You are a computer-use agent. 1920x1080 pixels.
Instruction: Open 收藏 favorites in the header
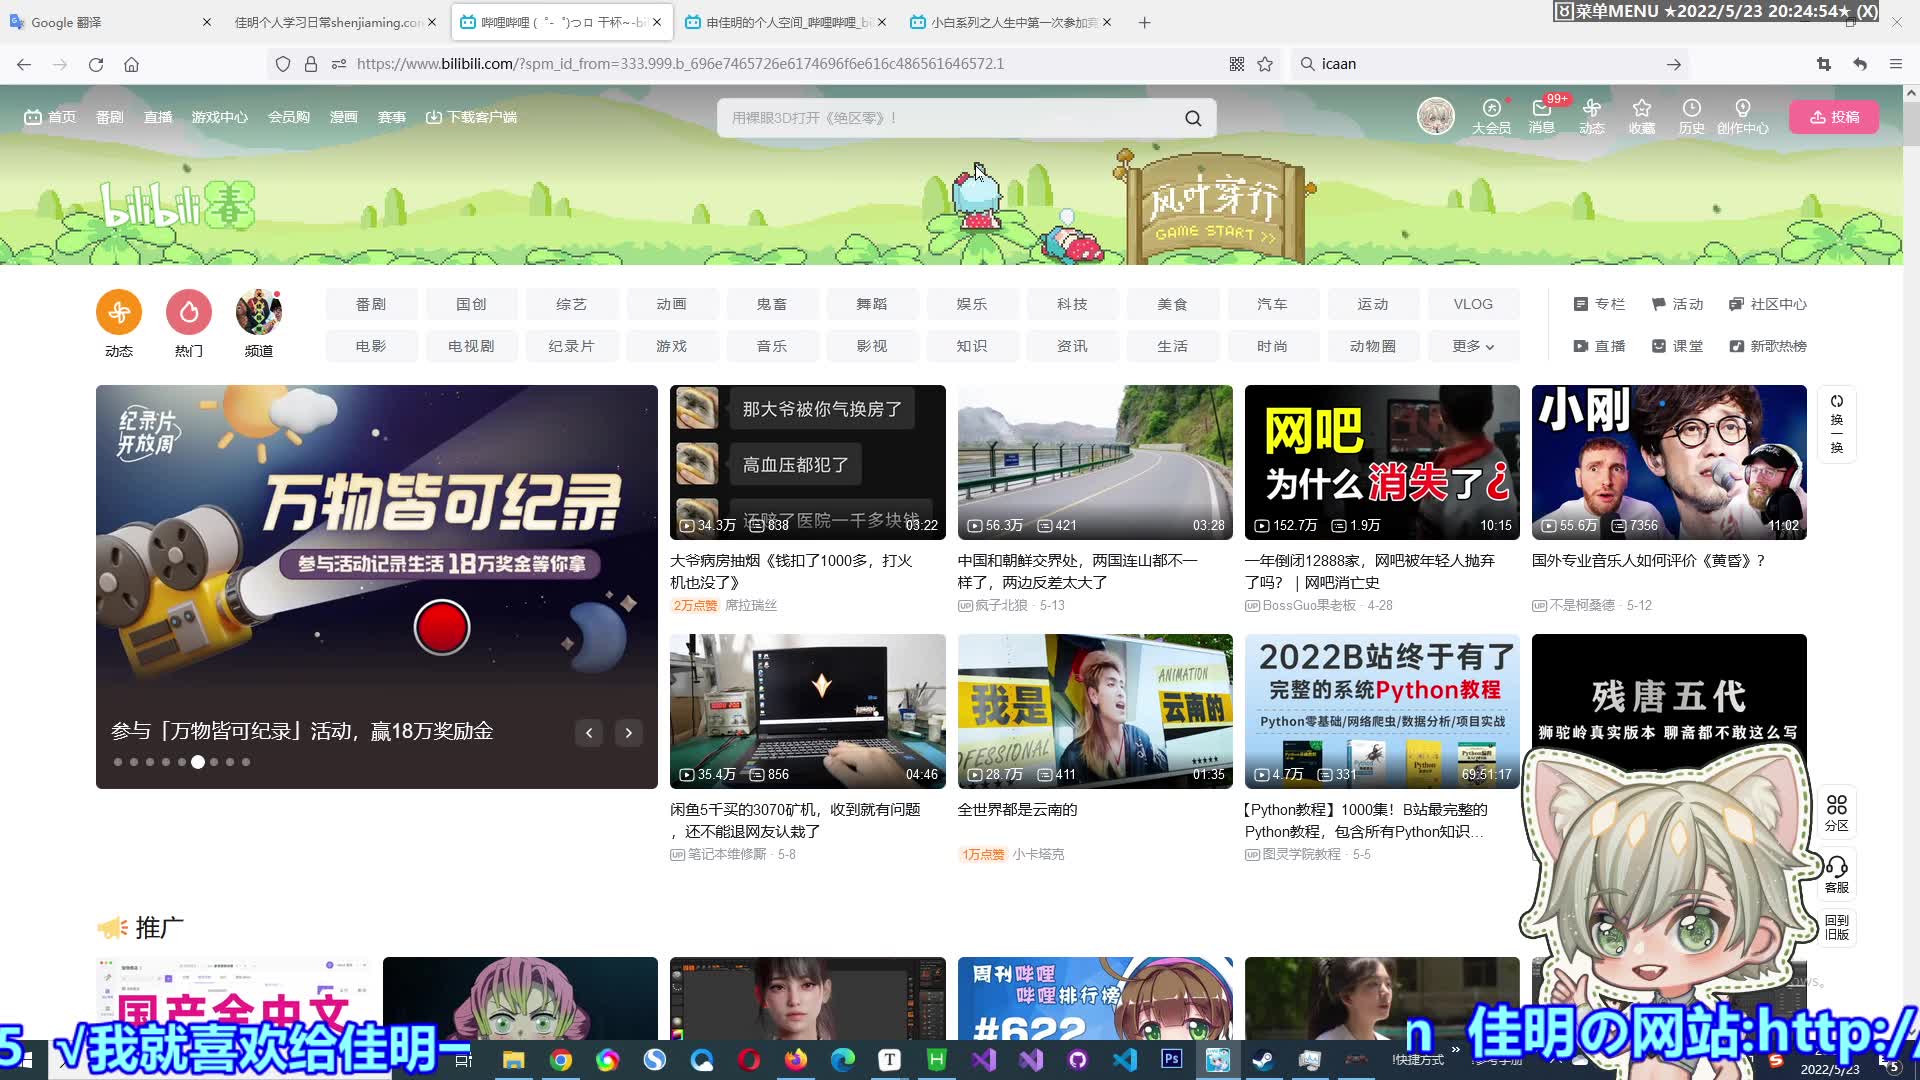tap(1641, 116)
